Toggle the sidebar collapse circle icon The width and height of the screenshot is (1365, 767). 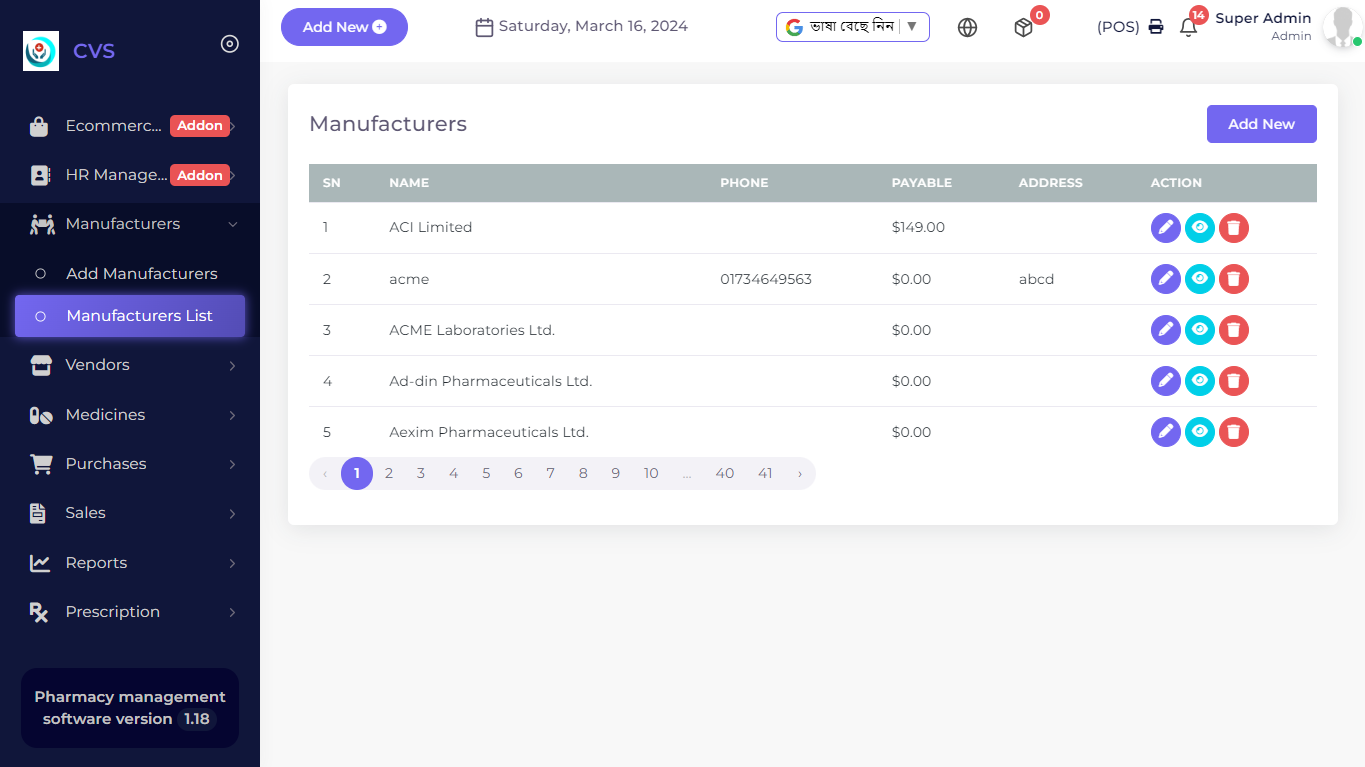pos(230,44)
